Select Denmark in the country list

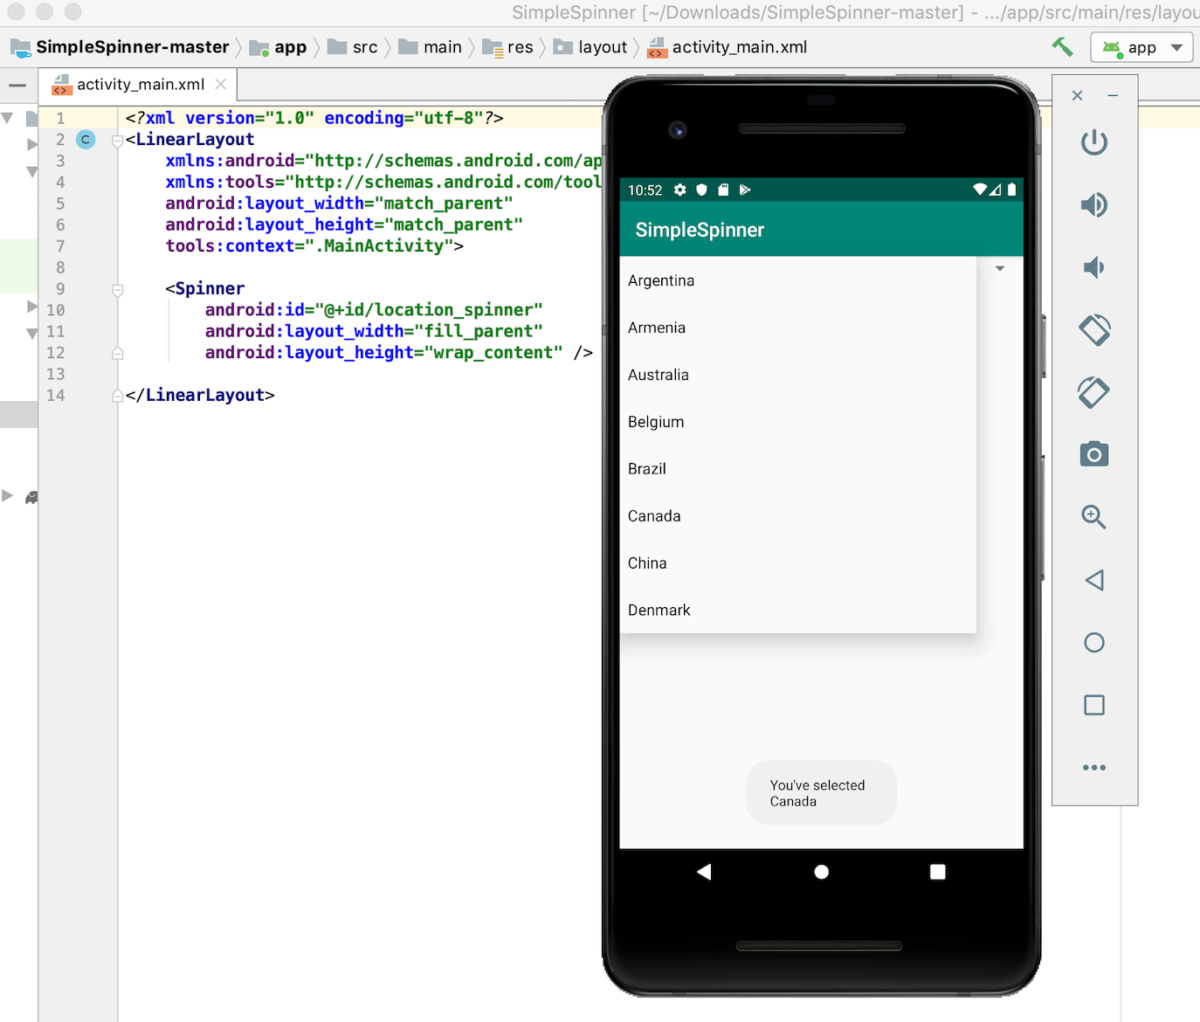(659, 610)
